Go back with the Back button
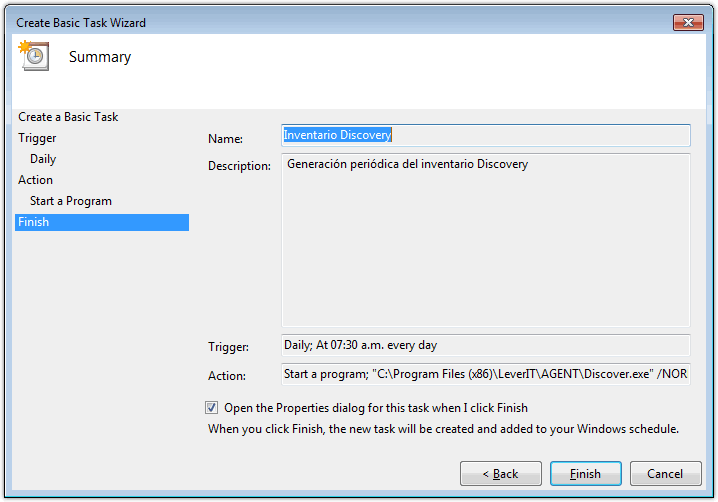Viewport: 718px width, 502px height. tap(500, 473)
